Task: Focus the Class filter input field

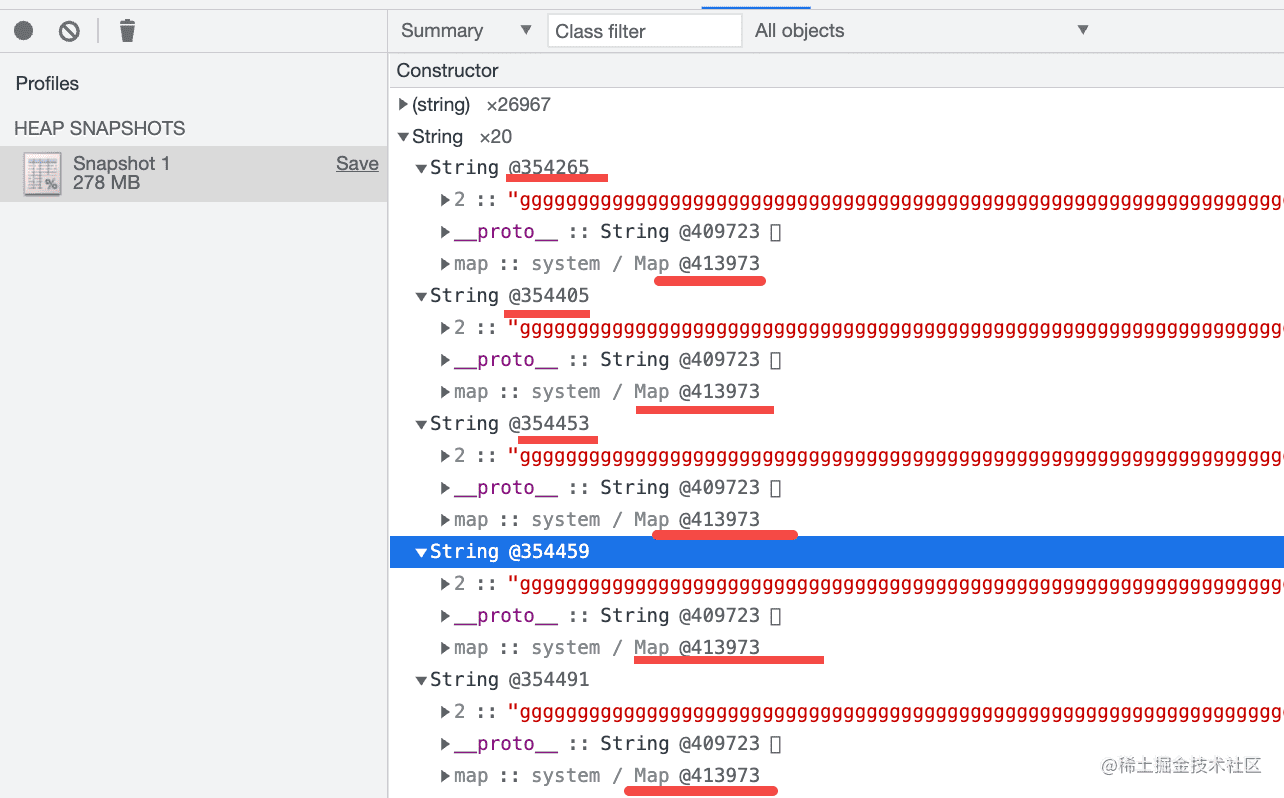Action: tap(644, 31)
